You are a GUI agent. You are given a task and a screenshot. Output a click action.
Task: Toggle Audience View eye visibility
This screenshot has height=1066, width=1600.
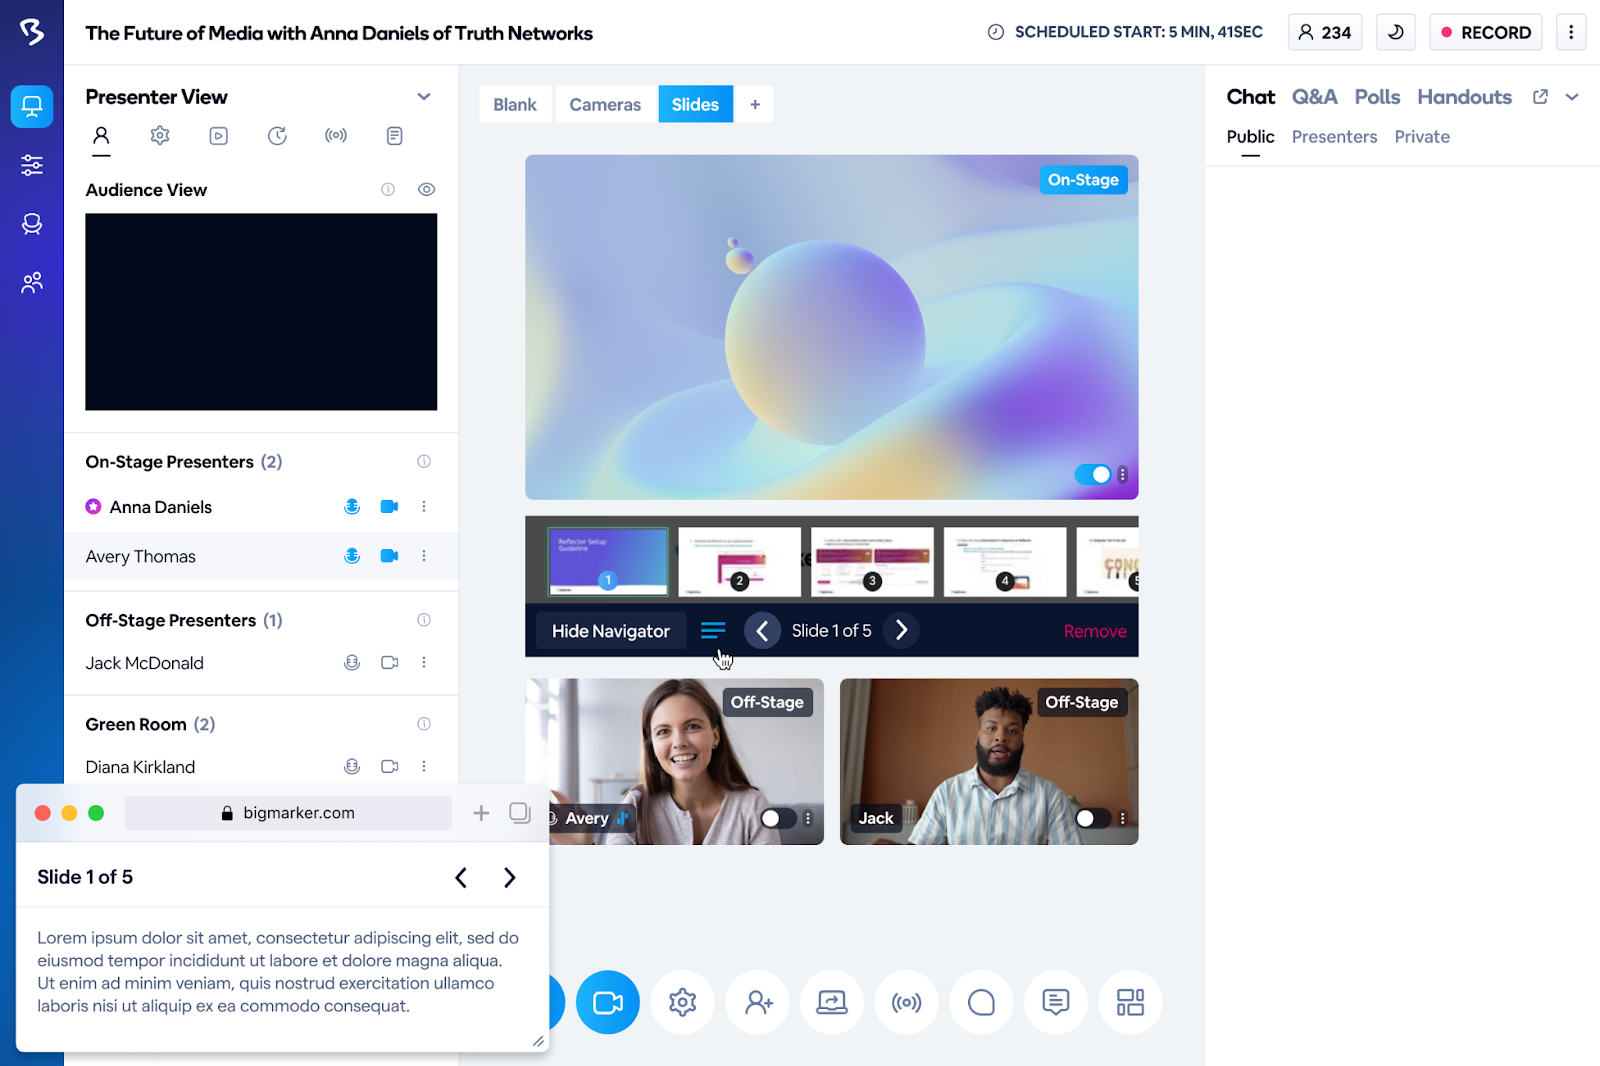pyautogui.click(x=426, y=190)
